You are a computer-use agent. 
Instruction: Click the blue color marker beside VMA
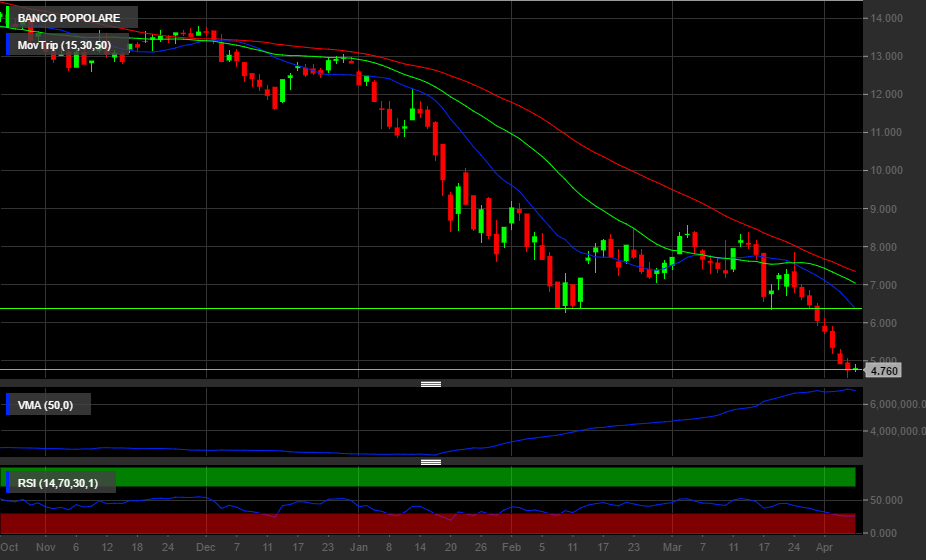(8, 404)
